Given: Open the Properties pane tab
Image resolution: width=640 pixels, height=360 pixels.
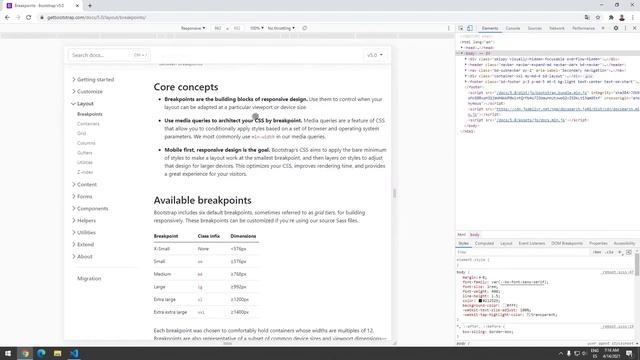Looking at the screenshot, I should click(598, 243).
